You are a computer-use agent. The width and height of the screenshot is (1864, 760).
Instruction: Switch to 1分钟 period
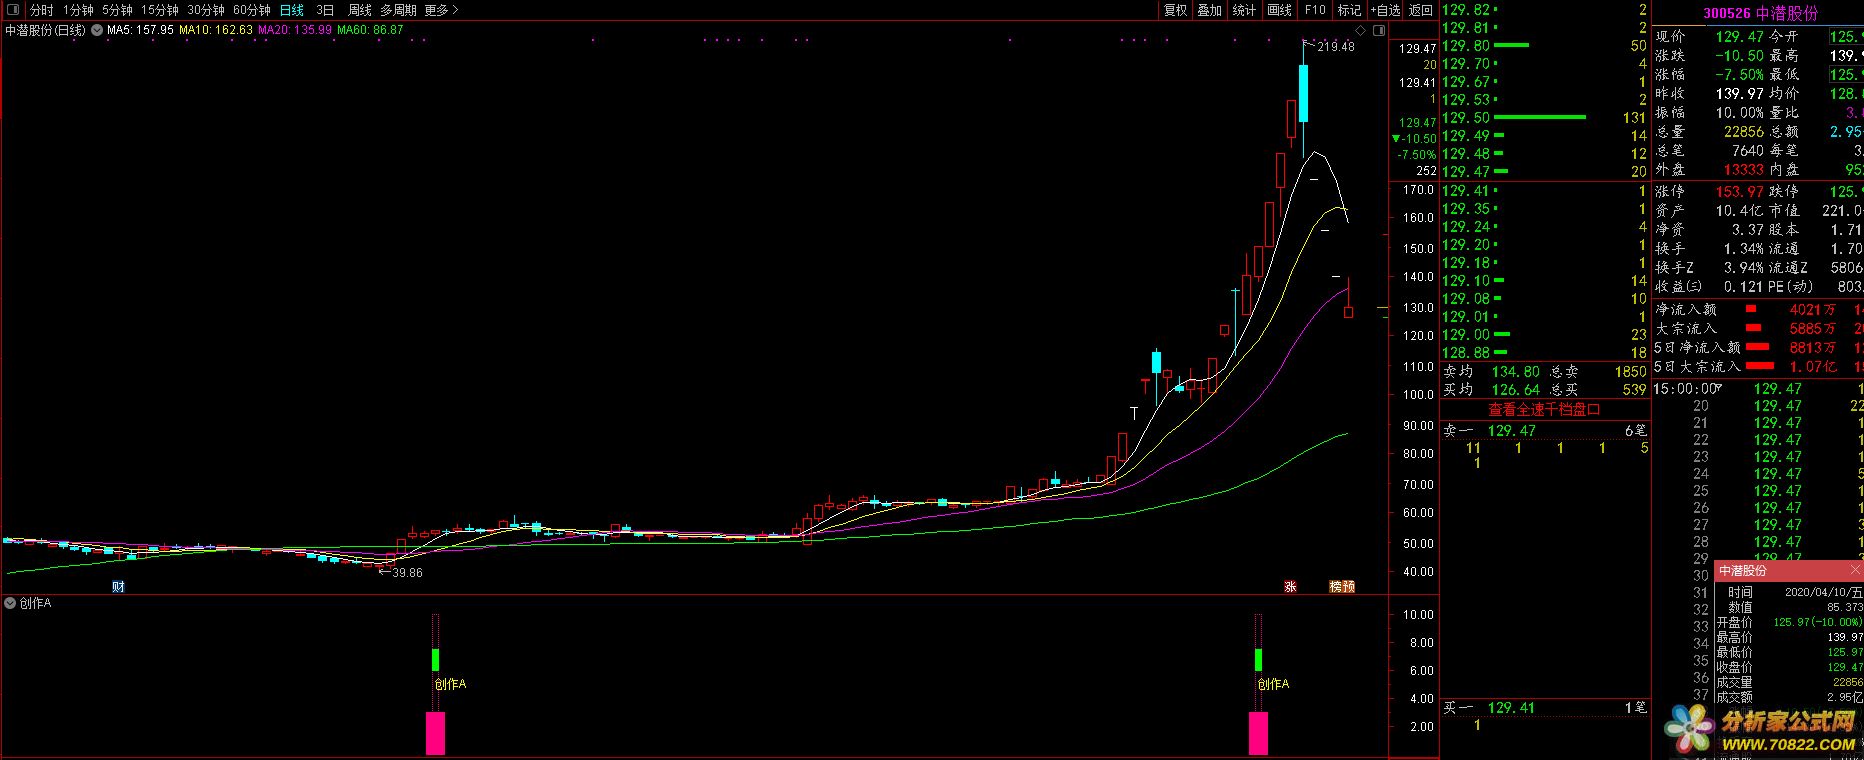78,10
